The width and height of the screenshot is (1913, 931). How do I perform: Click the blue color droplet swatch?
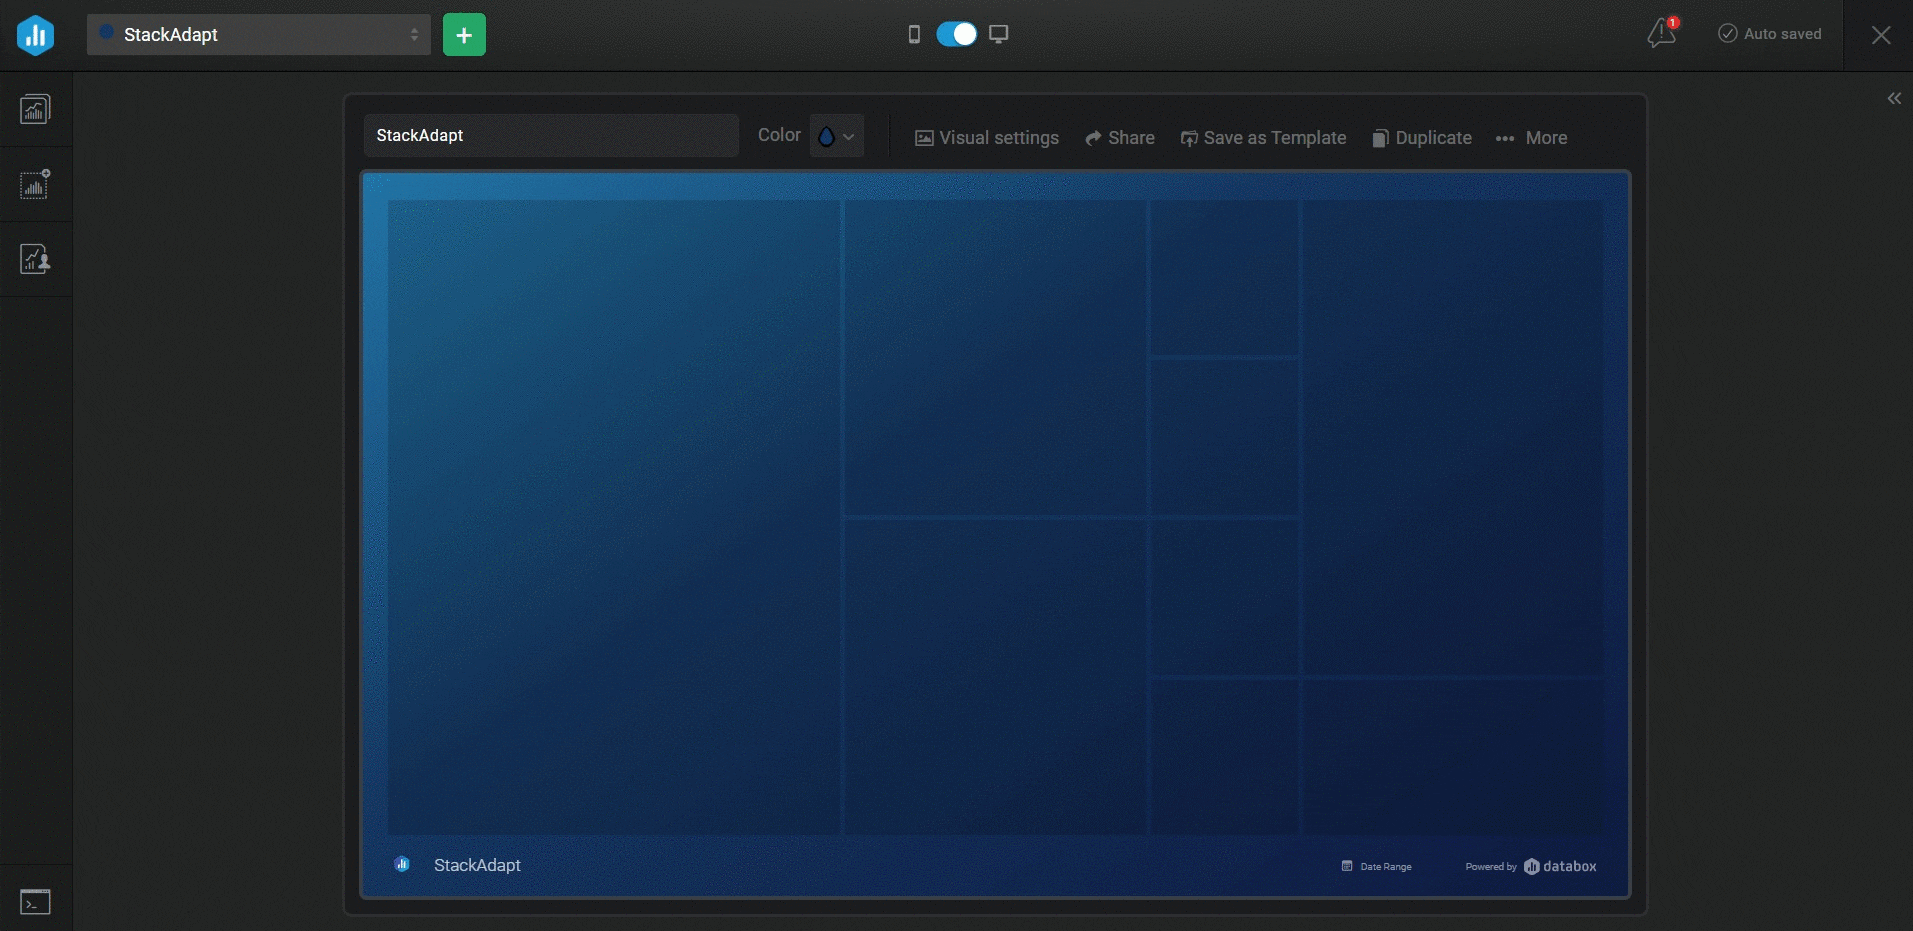coord(826,137)
